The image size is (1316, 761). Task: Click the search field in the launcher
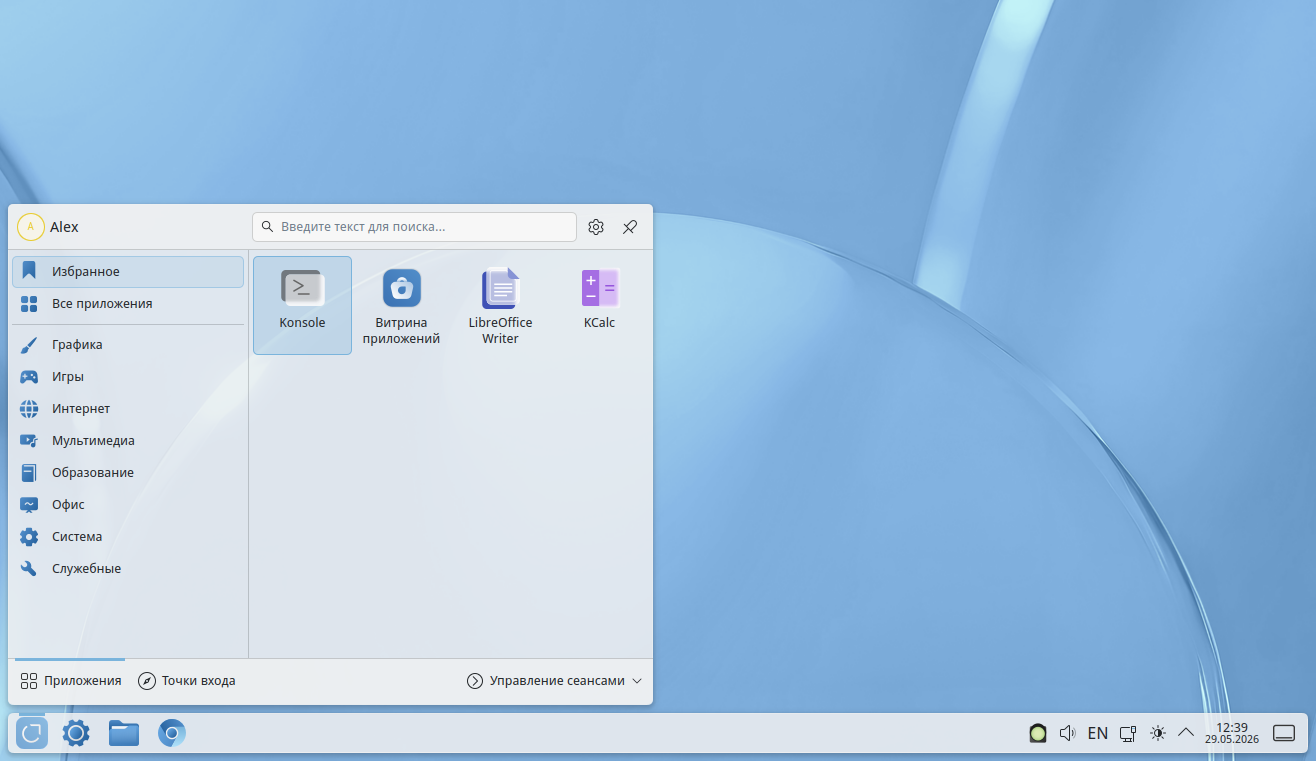tap(414, 227)
